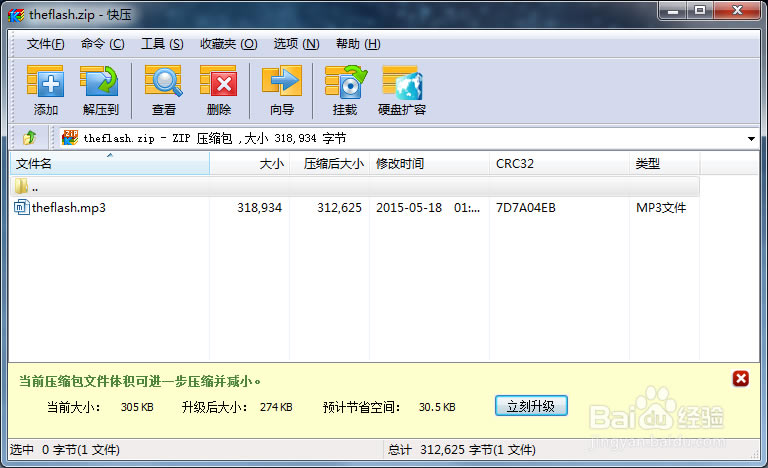Click the 当前大小 305 KB value

[137, 407]
